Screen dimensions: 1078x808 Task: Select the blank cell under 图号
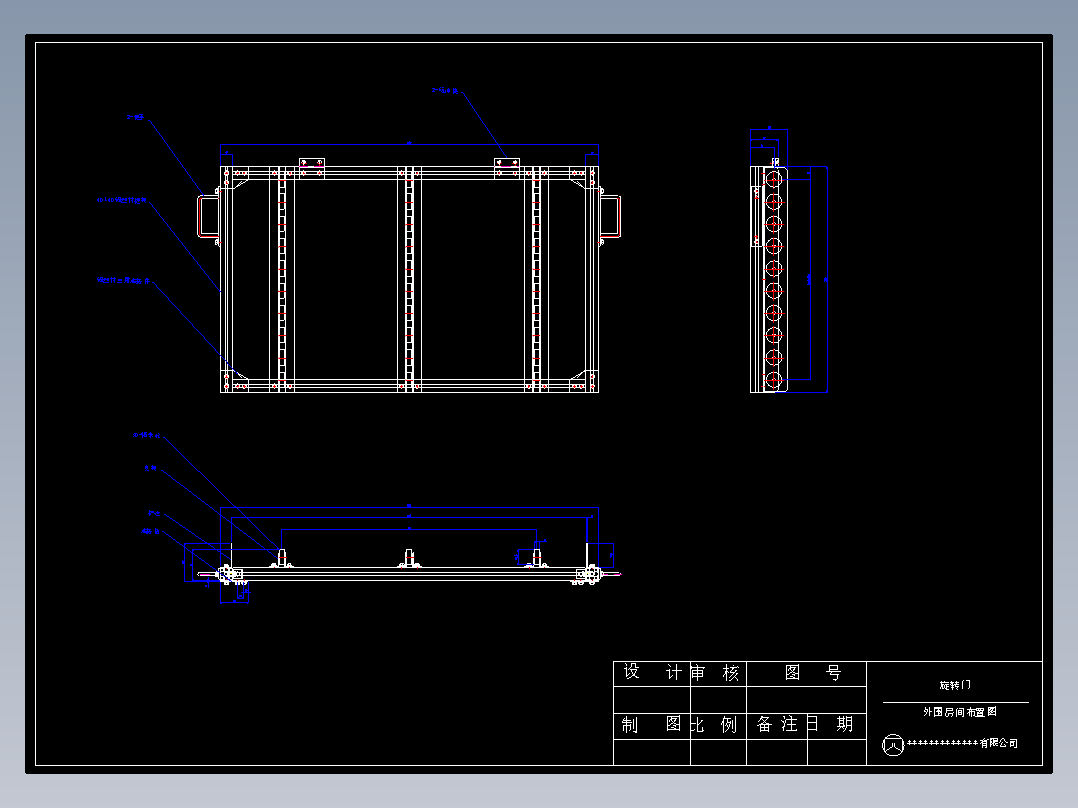(x=806, y=700)
